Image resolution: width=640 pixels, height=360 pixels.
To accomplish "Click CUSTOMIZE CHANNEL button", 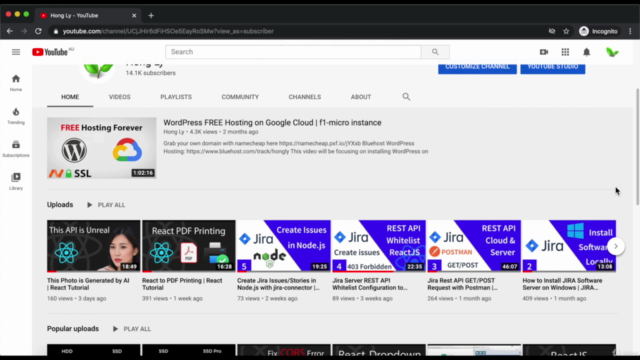I will coord(477,68).
